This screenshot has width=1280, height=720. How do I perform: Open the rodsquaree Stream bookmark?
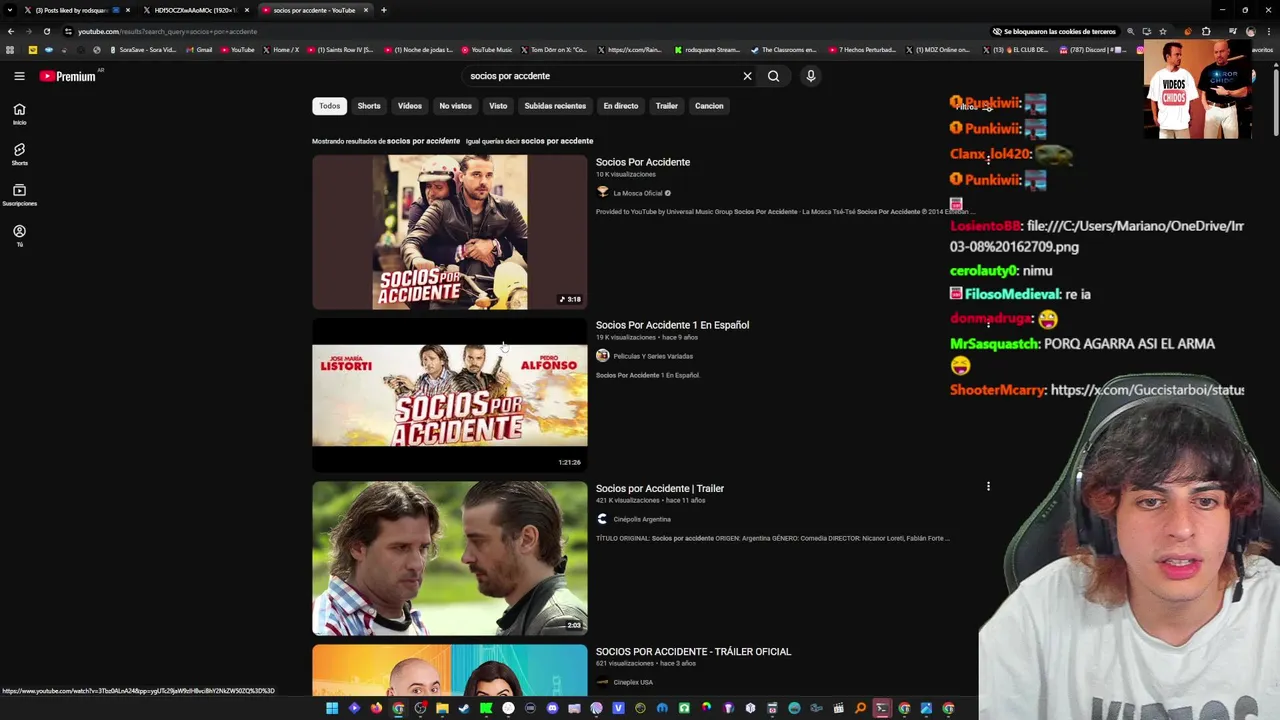[707, 50]
